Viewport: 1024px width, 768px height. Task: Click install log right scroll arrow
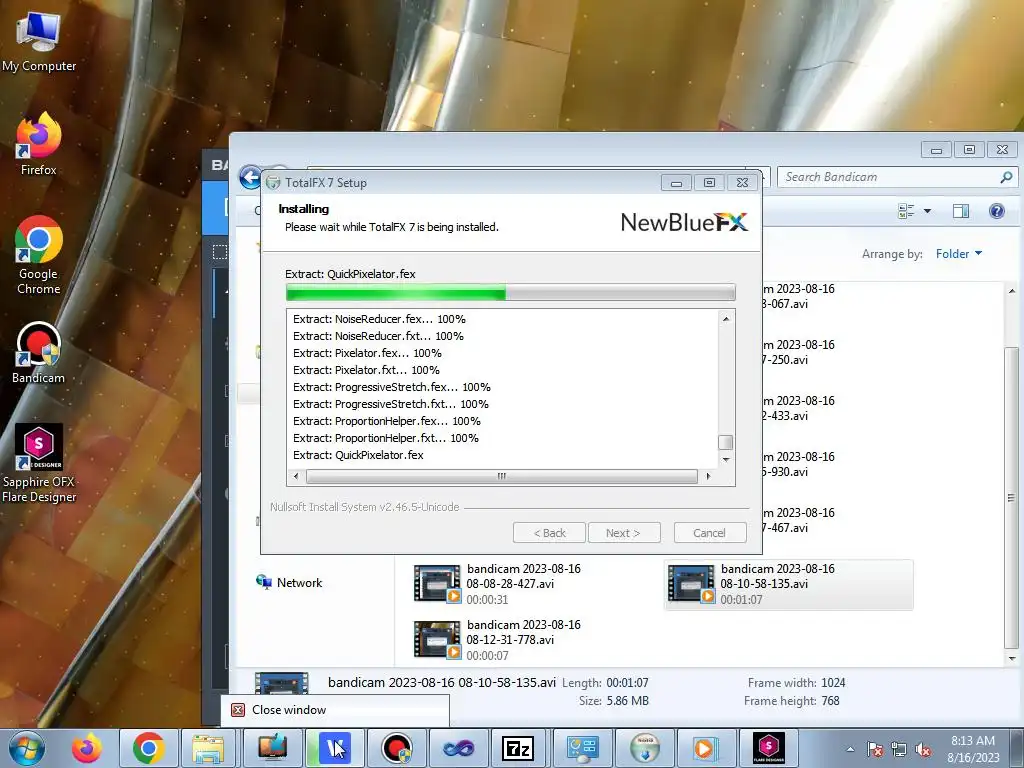tap(708, 476)
